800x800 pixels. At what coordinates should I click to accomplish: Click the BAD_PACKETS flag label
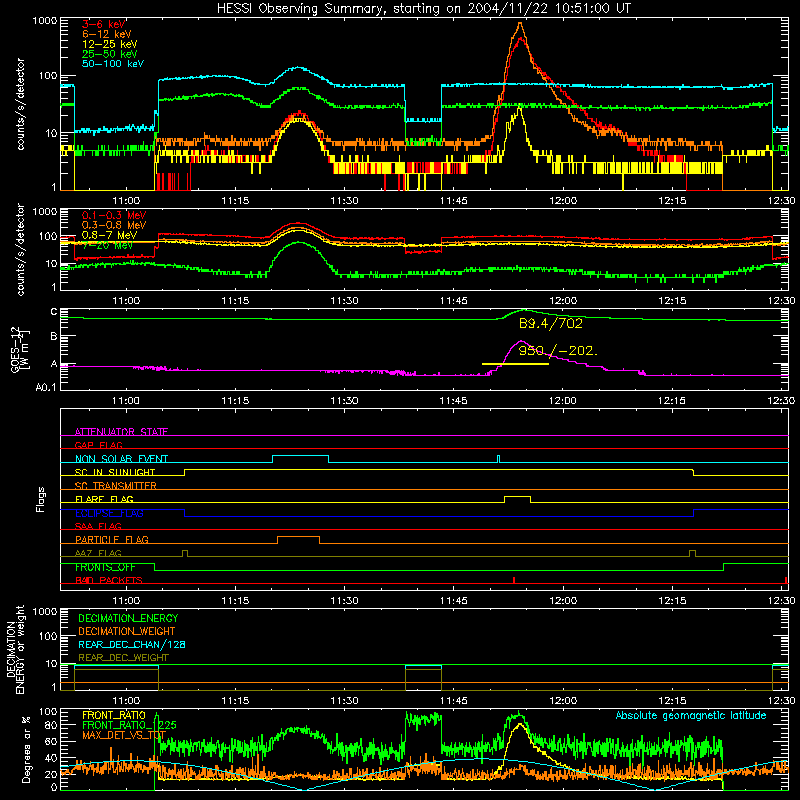109,580
